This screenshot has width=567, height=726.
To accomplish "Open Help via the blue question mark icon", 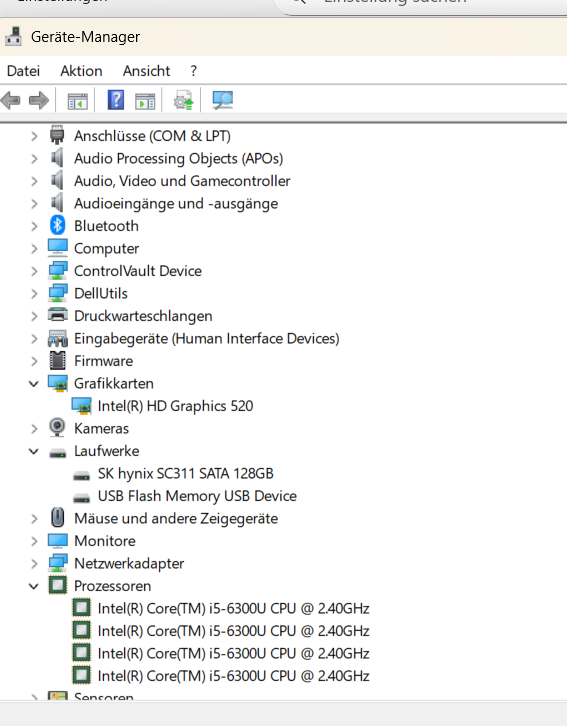I will point(116,100).
